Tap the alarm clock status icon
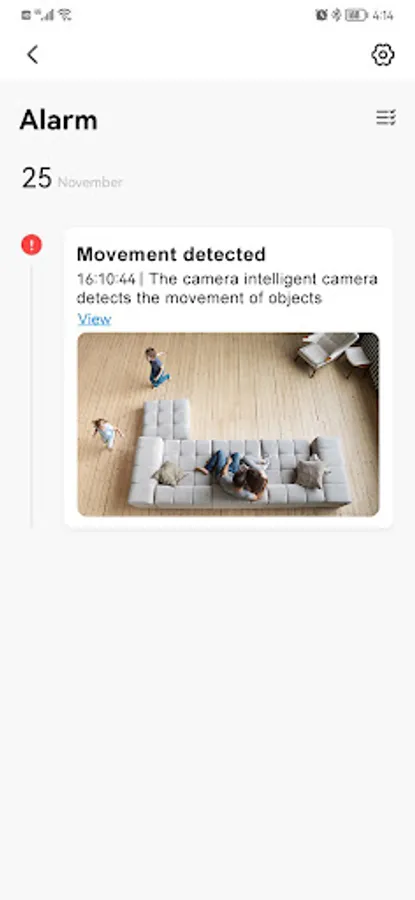The height and width of the screenshot is (900, 415). point(321,15)
